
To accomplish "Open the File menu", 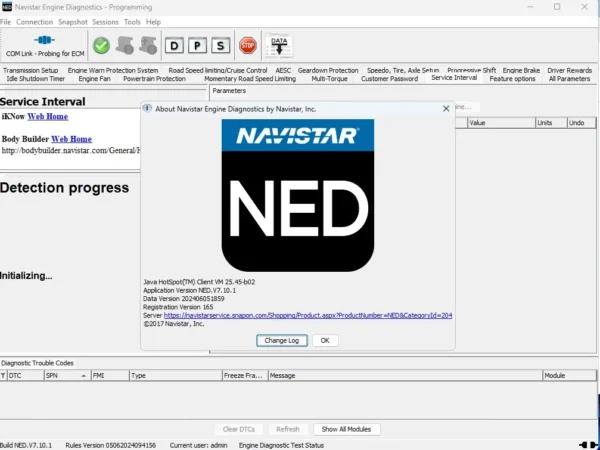I will [x=5, y=22].
